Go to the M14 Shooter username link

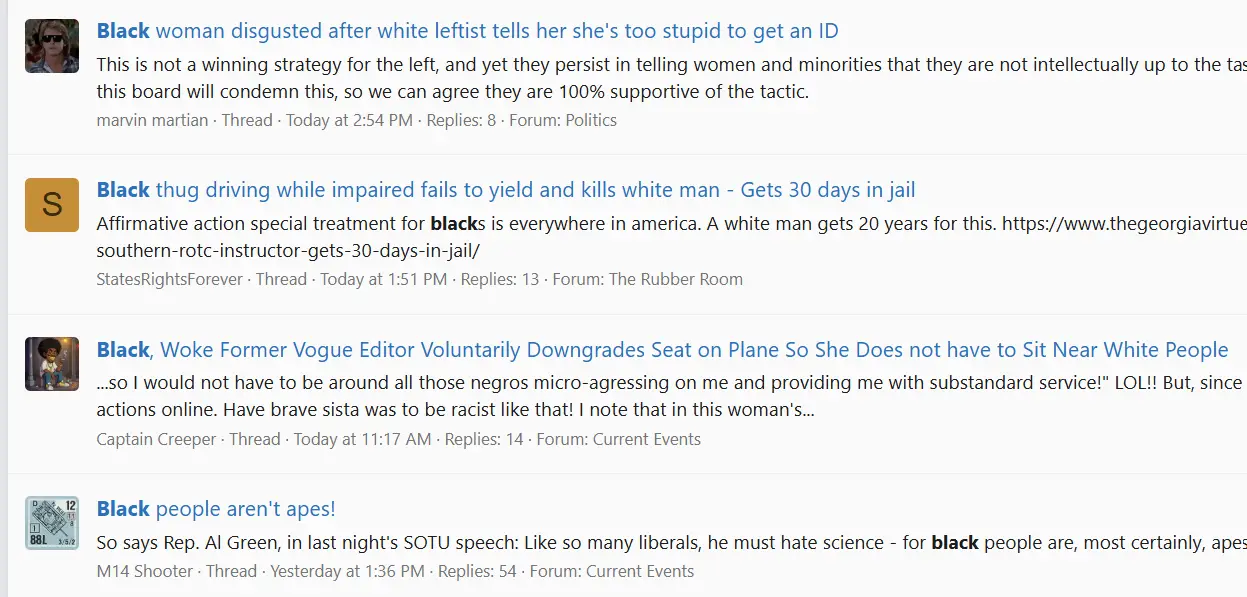(x=145, y=572)
